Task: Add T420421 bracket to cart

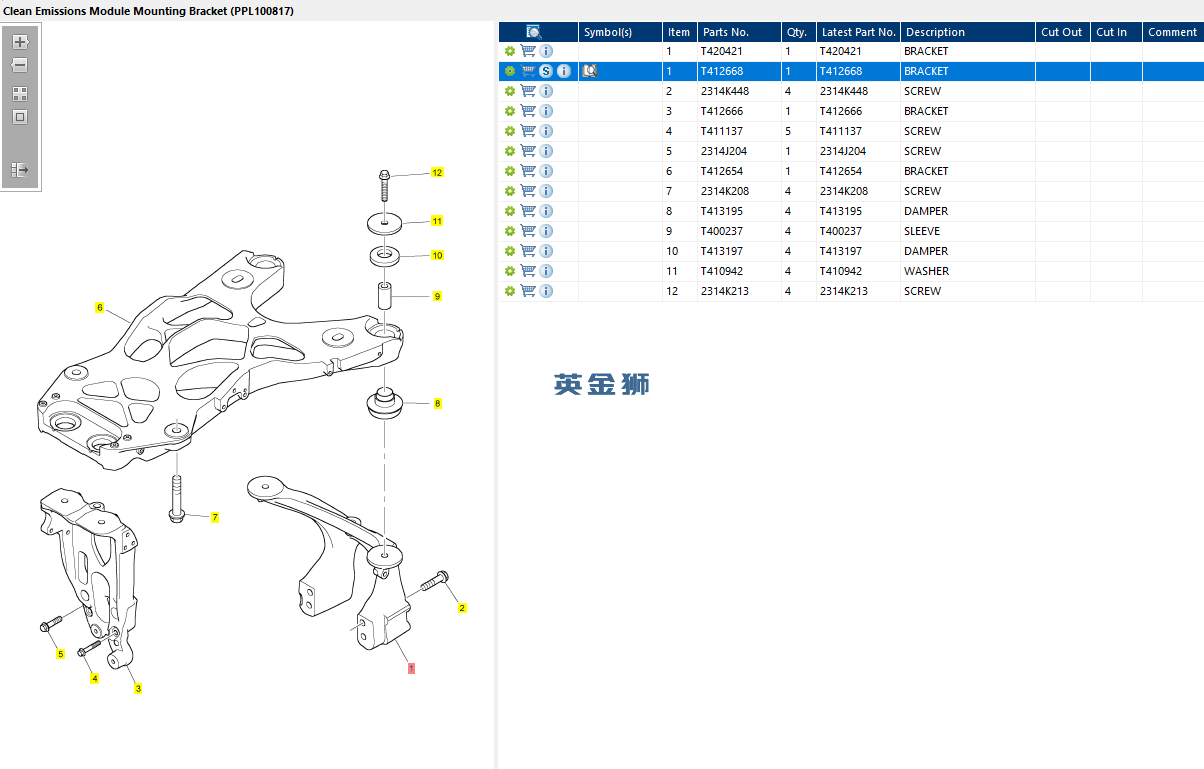Action: point(528,51)
